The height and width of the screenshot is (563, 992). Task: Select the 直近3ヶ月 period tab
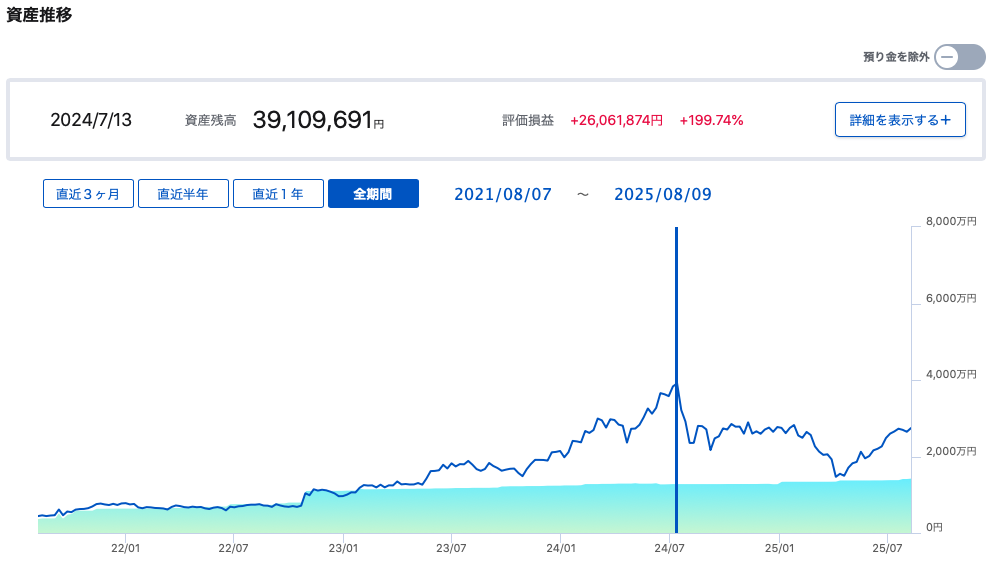pos(88,194)
